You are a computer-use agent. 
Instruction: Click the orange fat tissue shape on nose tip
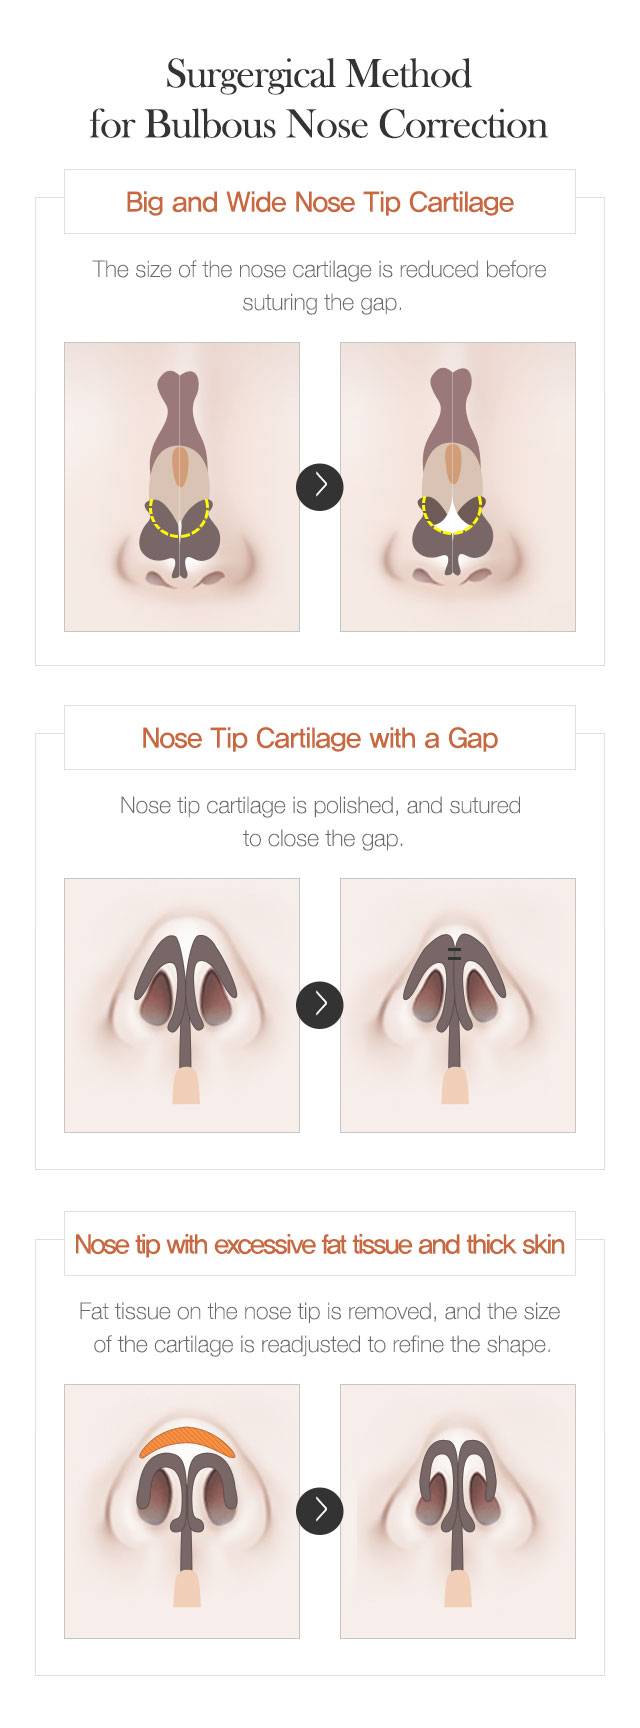pyautogui.click(x=187, y=1439)
